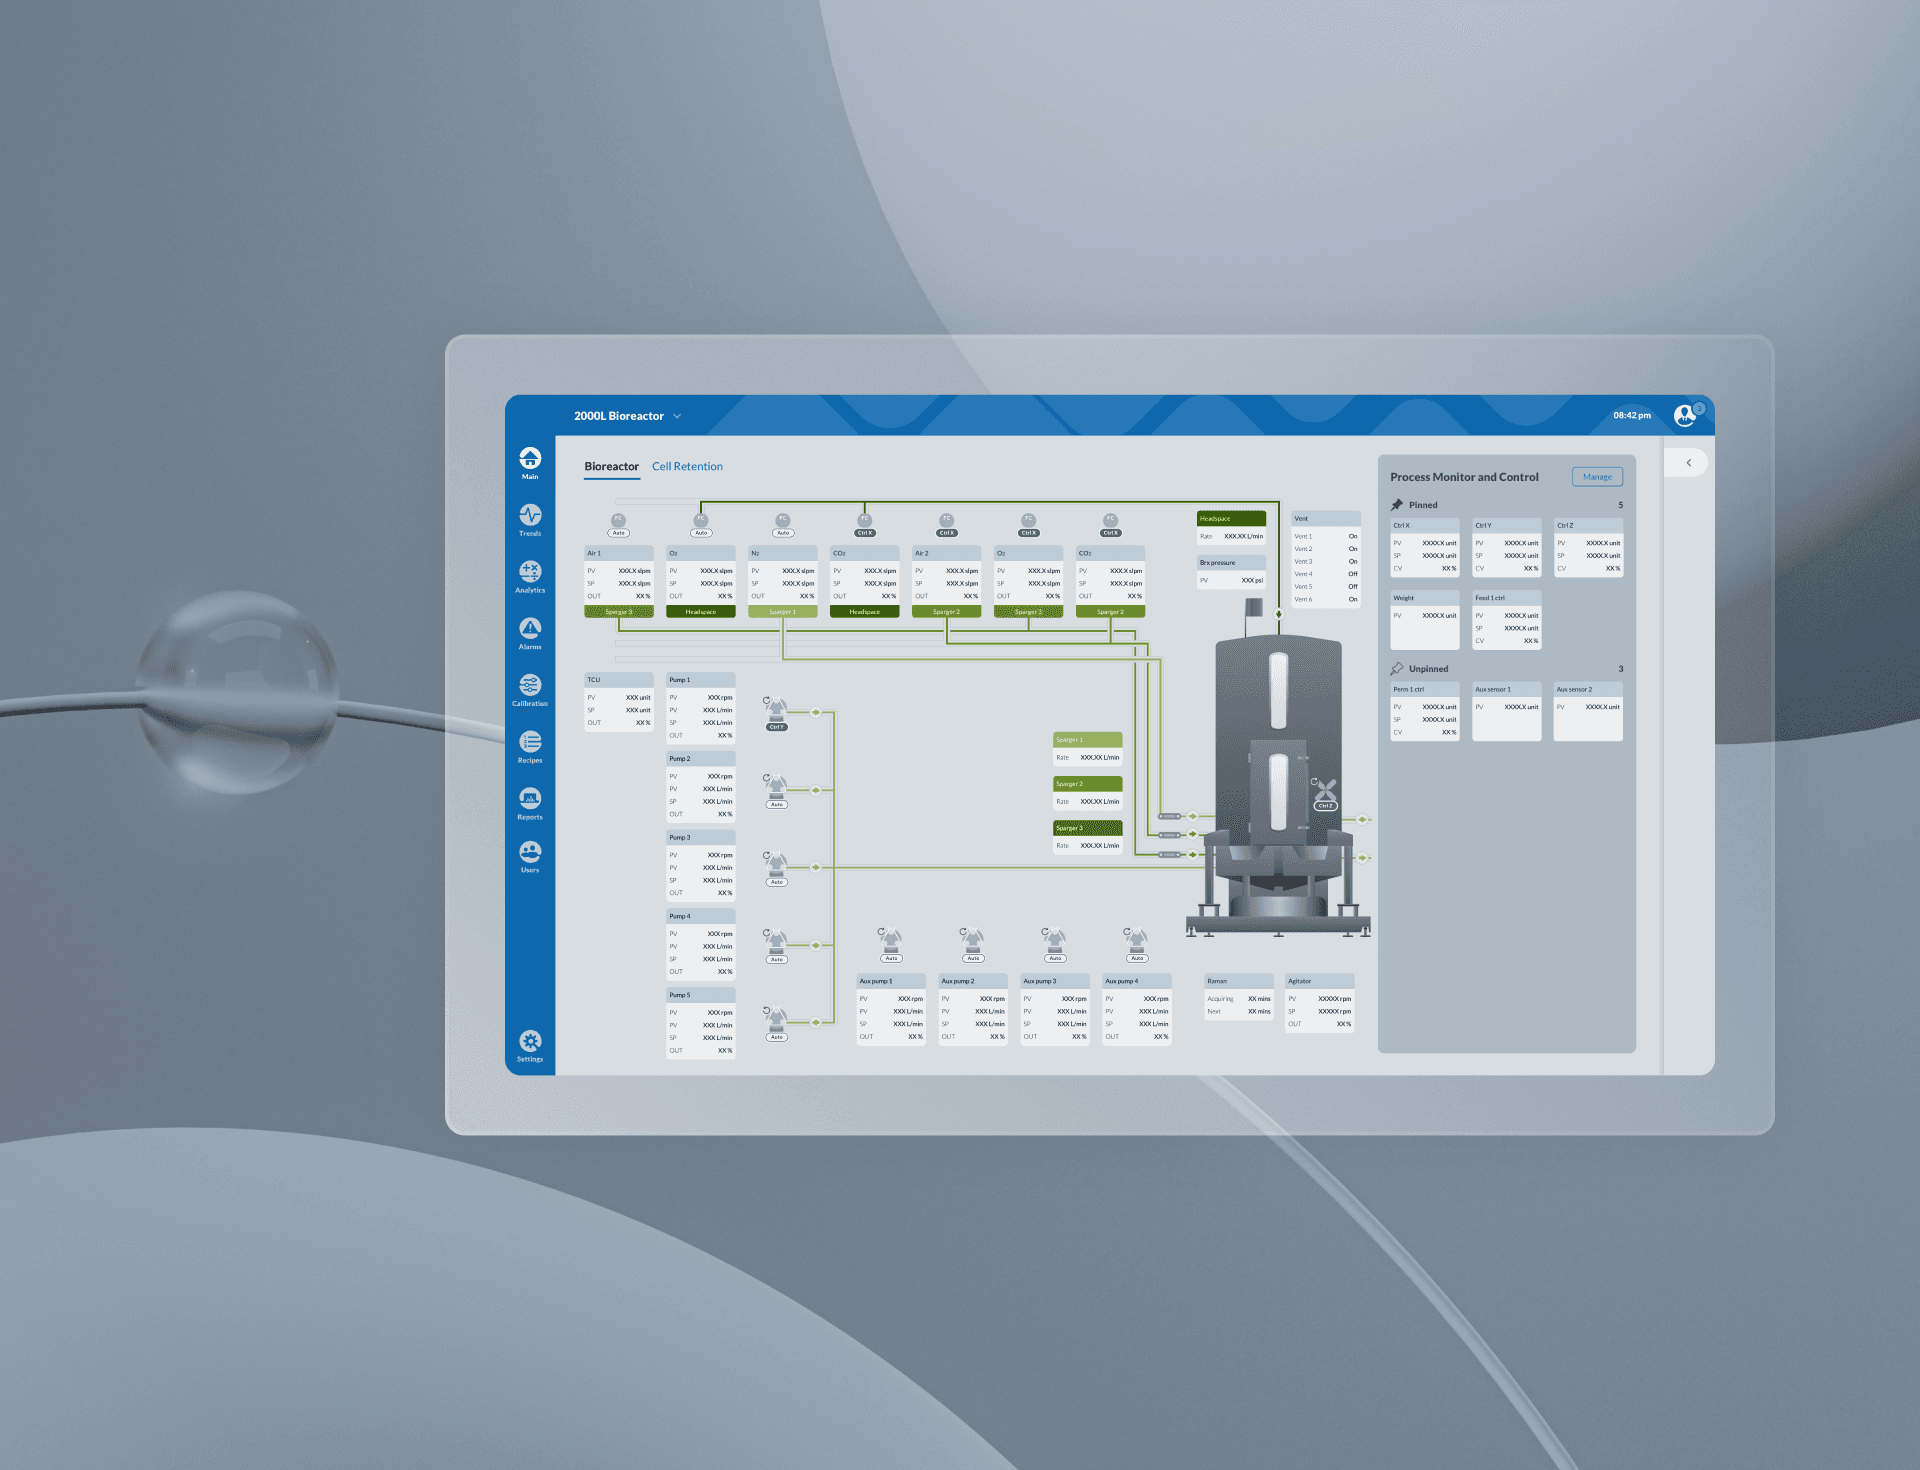The width and height of the screenshot is (1920, 1470).
Task: Switch to the Cell Retention tab
Action: pos(687,466)
